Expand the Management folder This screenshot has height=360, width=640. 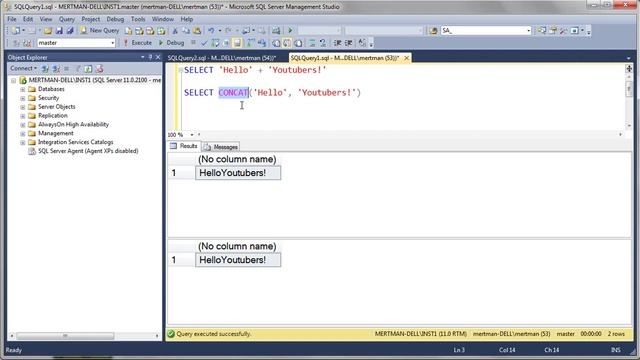pos(23,133)
